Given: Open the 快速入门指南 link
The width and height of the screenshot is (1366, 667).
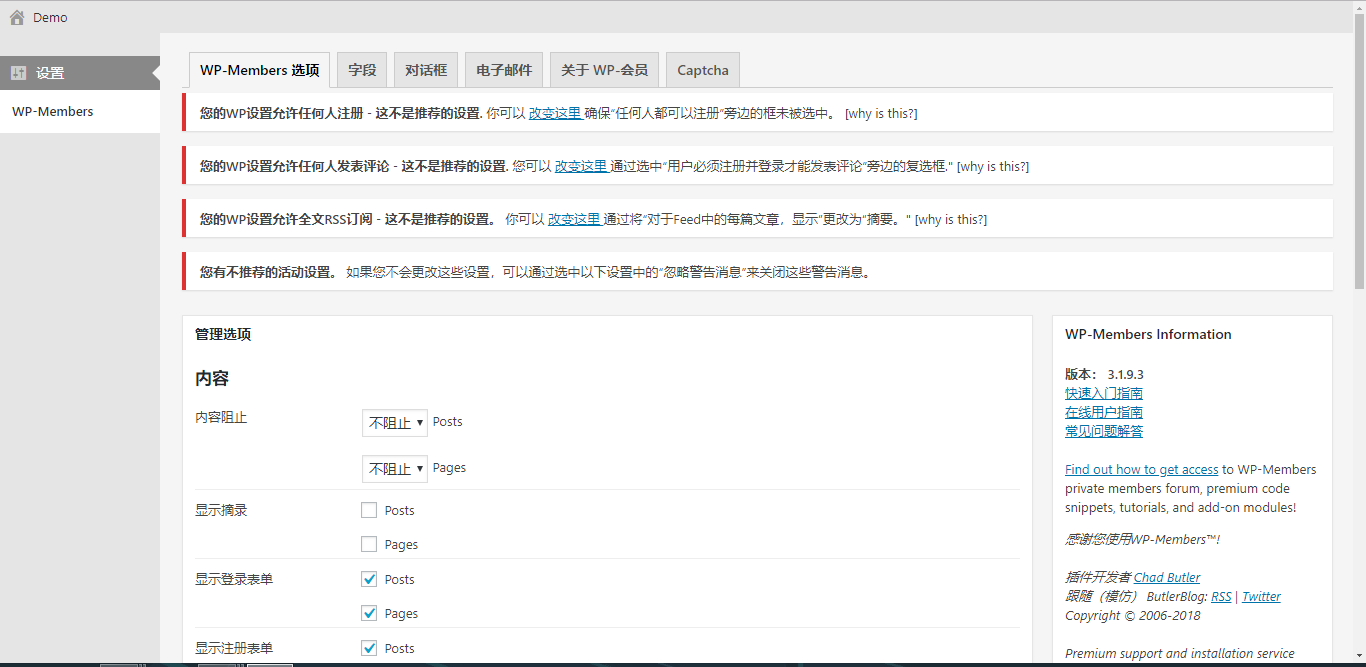Looking at the screenshot, I should pyautogui.click(x=1104, y=392).
